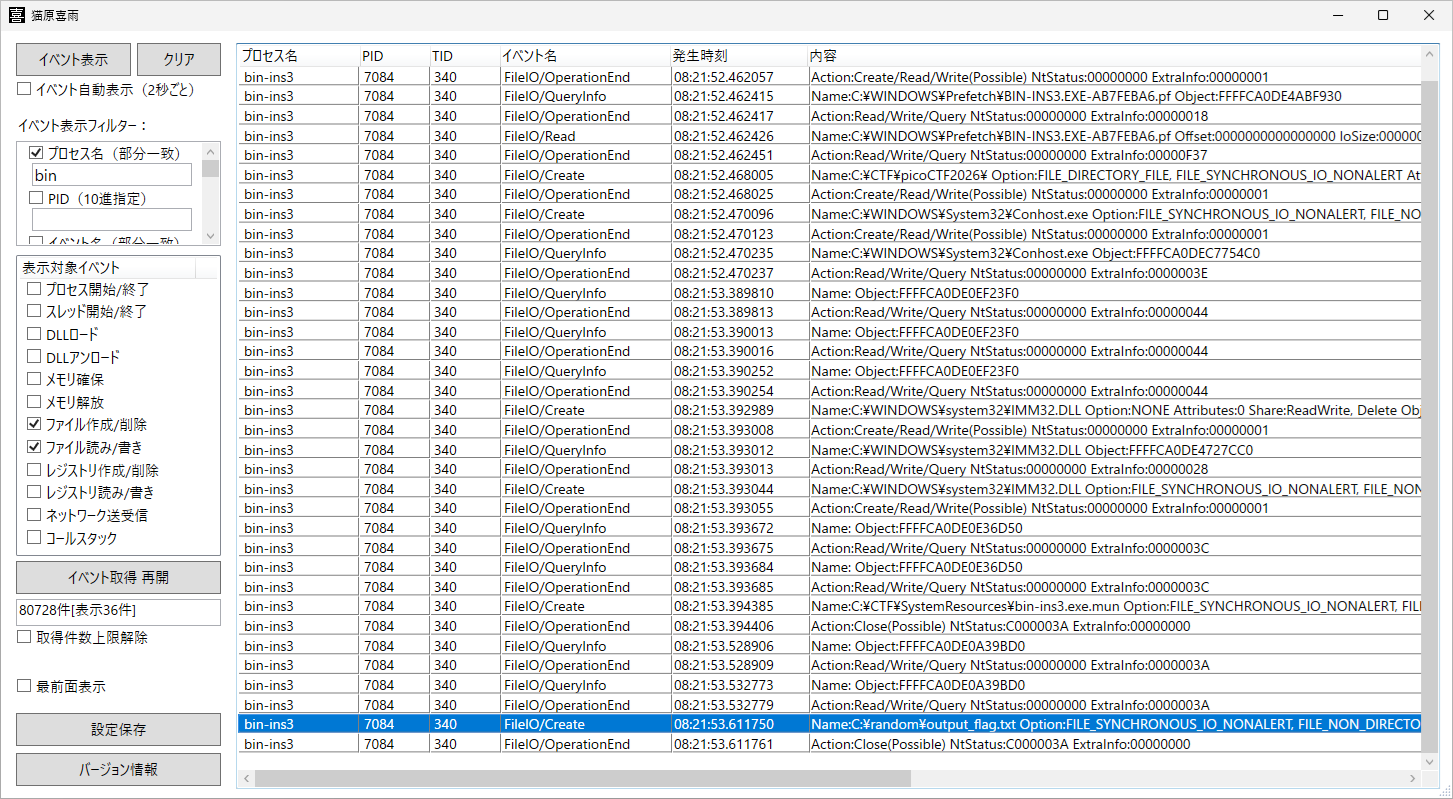Image resolution: width=1453 pixels, height=799 pixels.
Task: Toggle the PID（10進指定）checkbox
Action: click(x=37, y=198)
